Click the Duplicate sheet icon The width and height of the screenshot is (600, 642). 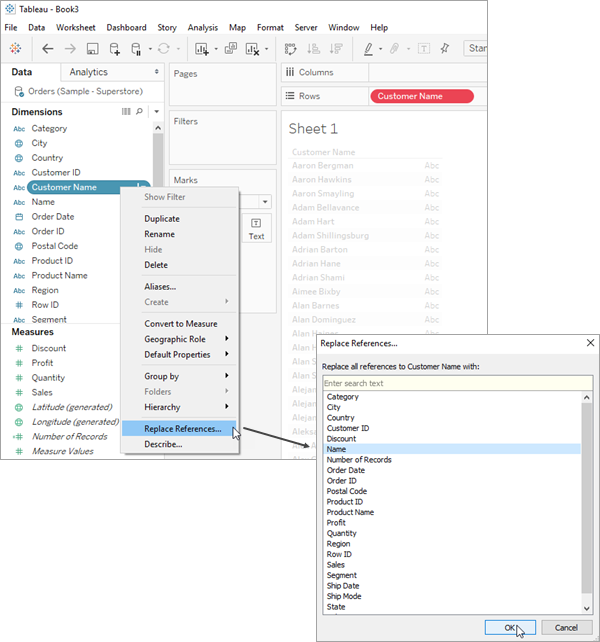(x=231, y=48)
